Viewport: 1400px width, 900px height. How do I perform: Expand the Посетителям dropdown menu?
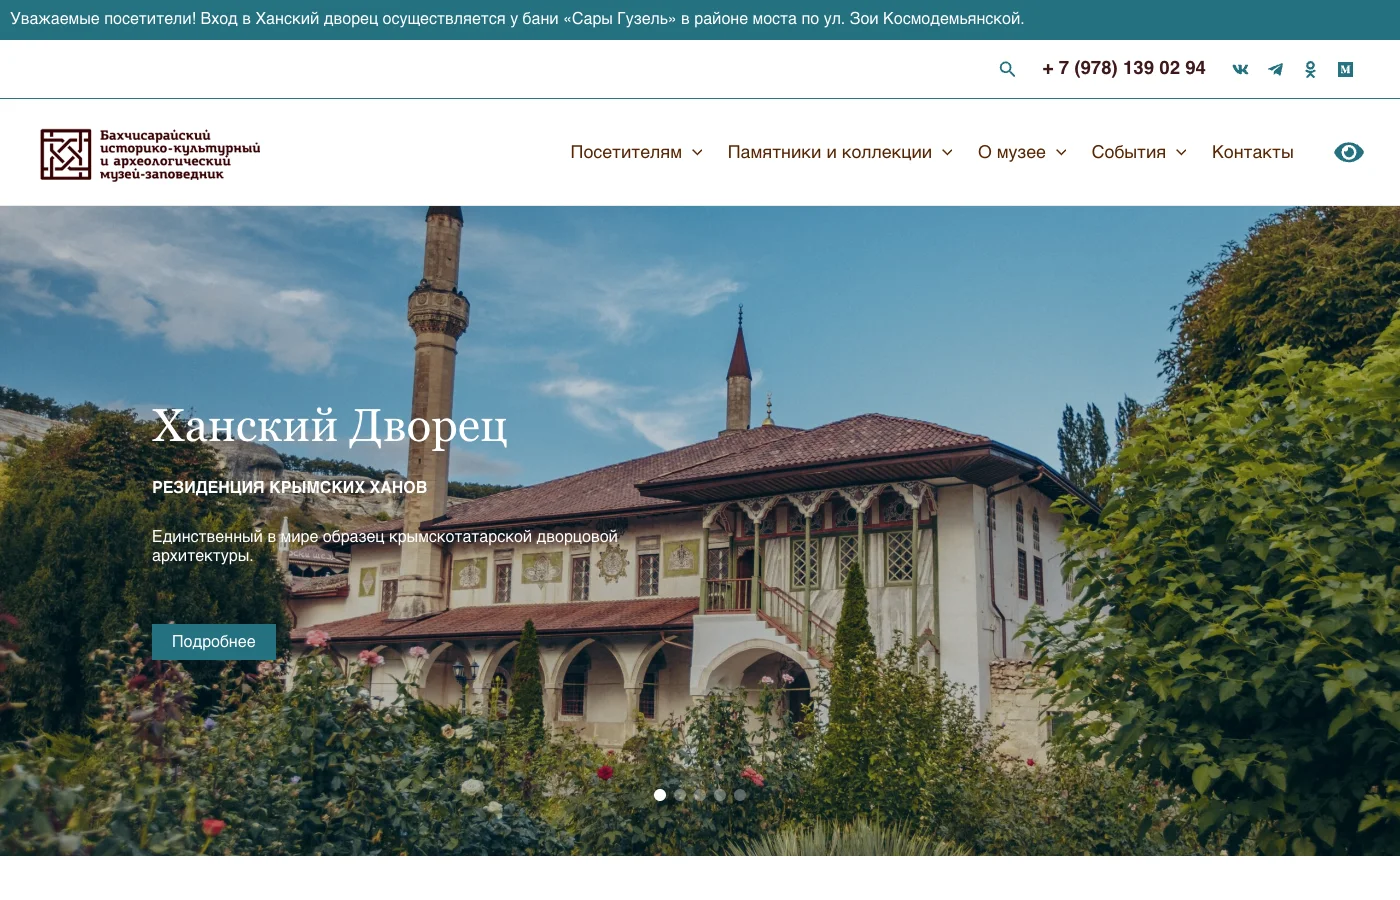(636, 152)
